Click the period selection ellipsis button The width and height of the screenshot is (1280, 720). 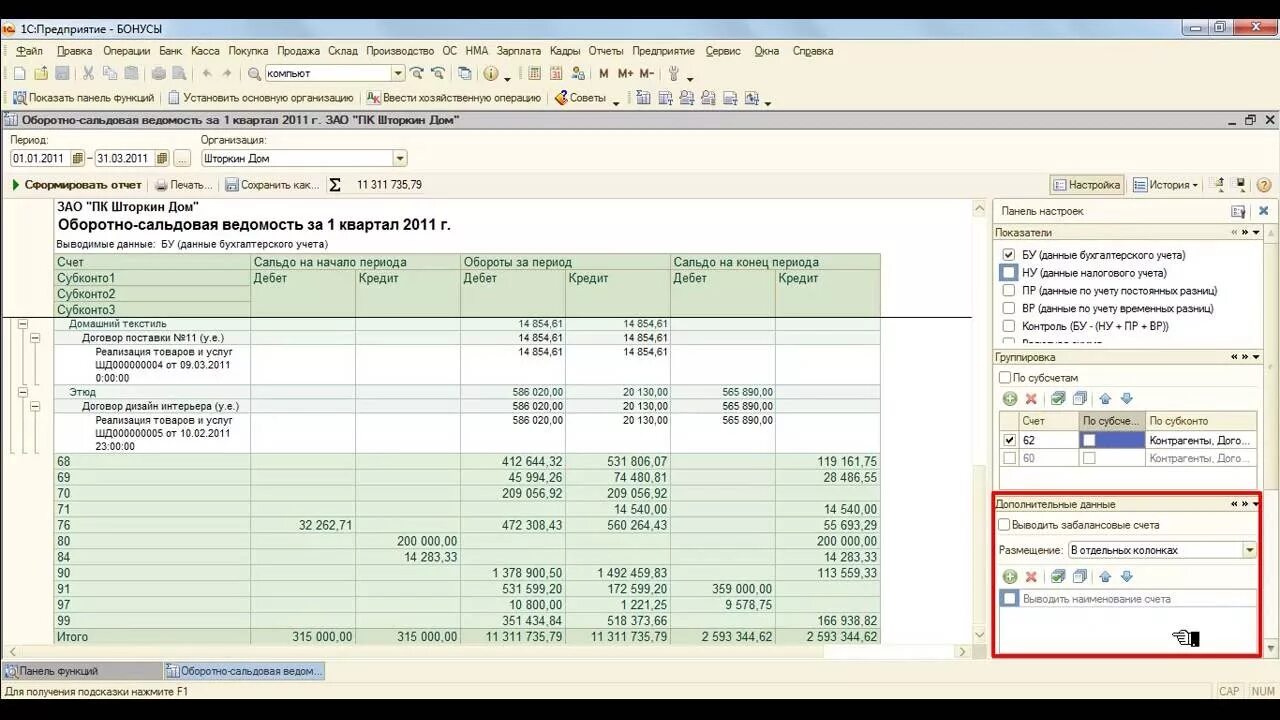tap(182, 158)
